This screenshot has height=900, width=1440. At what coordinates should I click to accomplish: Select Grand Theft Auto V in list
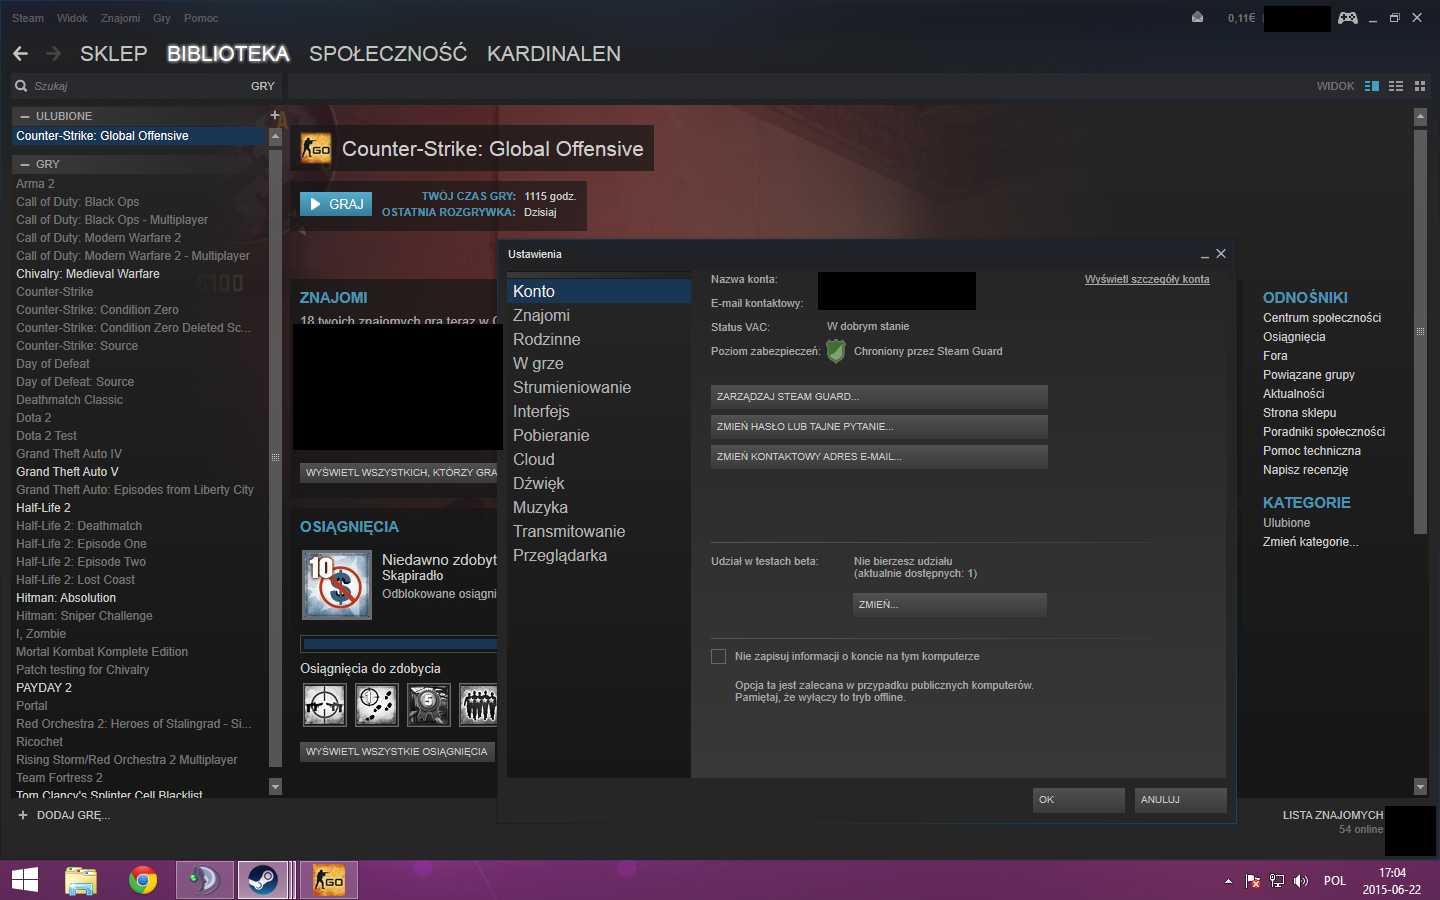(x=67, y=472)
